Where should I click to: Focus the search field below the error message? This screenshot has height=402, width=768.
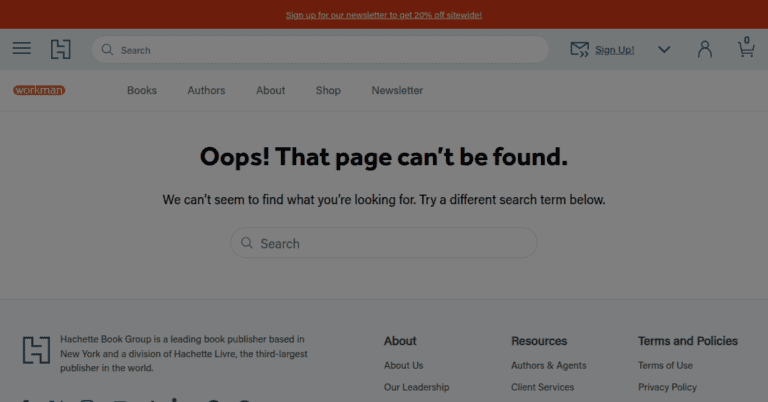384,243
